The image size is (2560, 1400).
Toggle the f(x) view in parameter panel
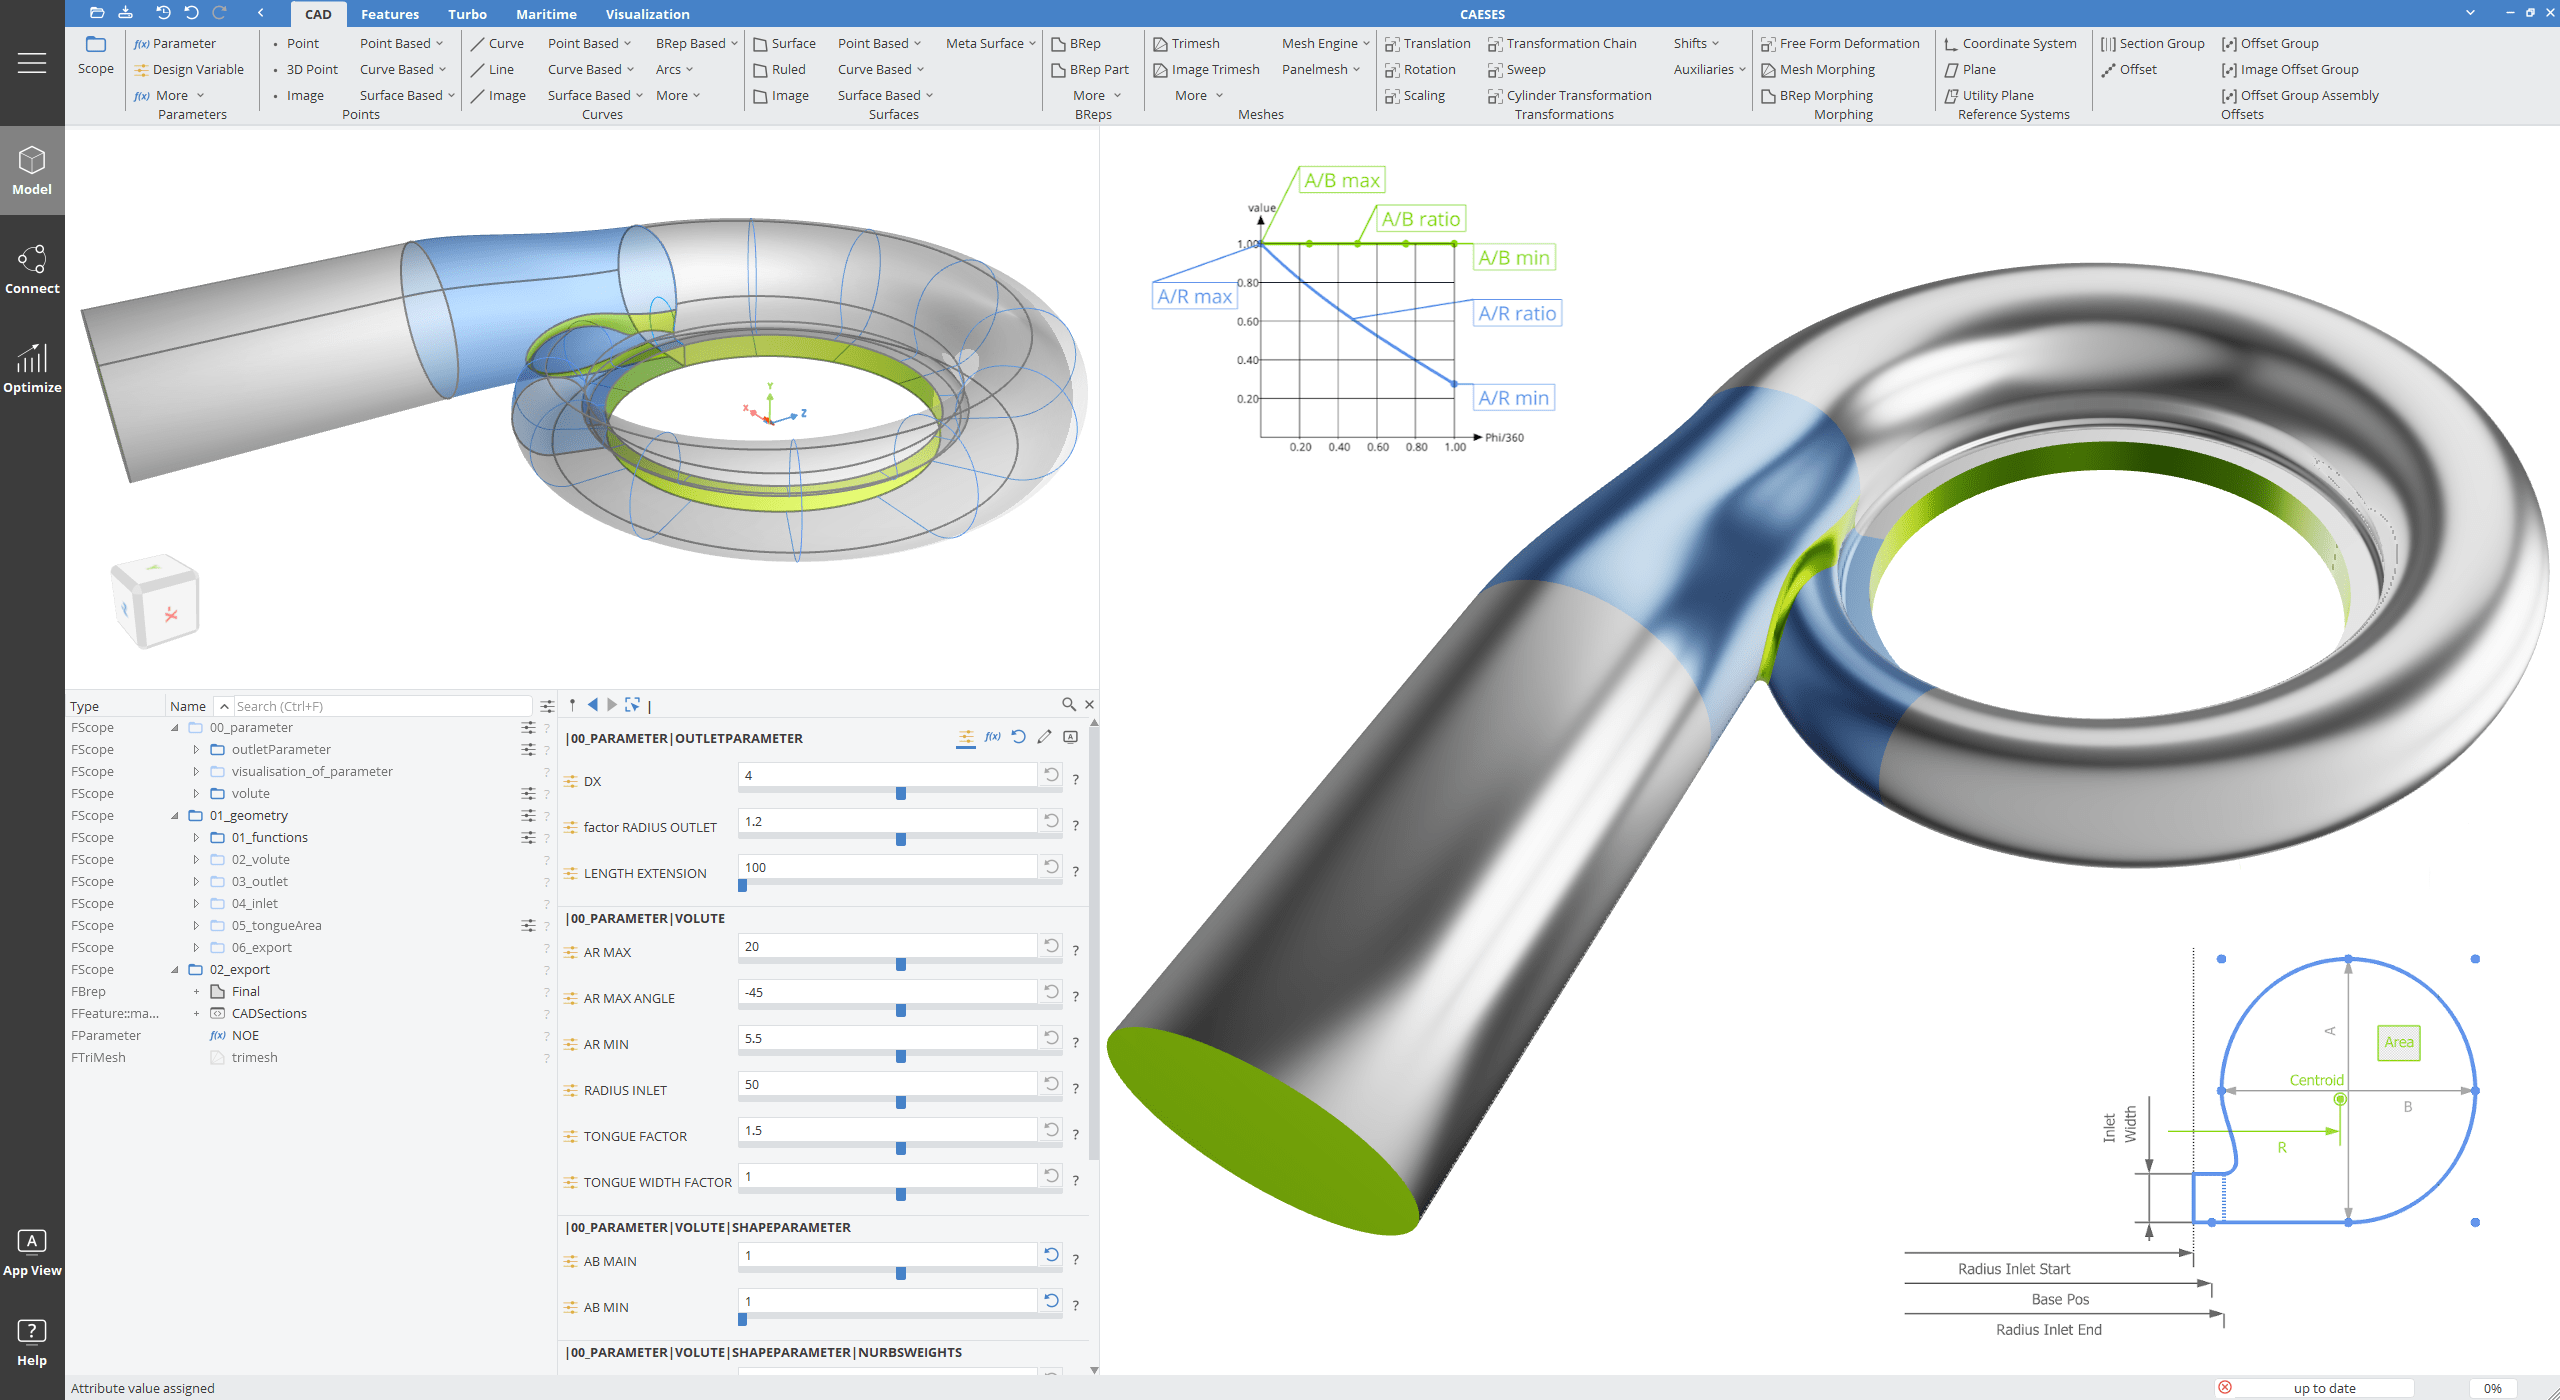pyautogui.click(x=991, y=737)
